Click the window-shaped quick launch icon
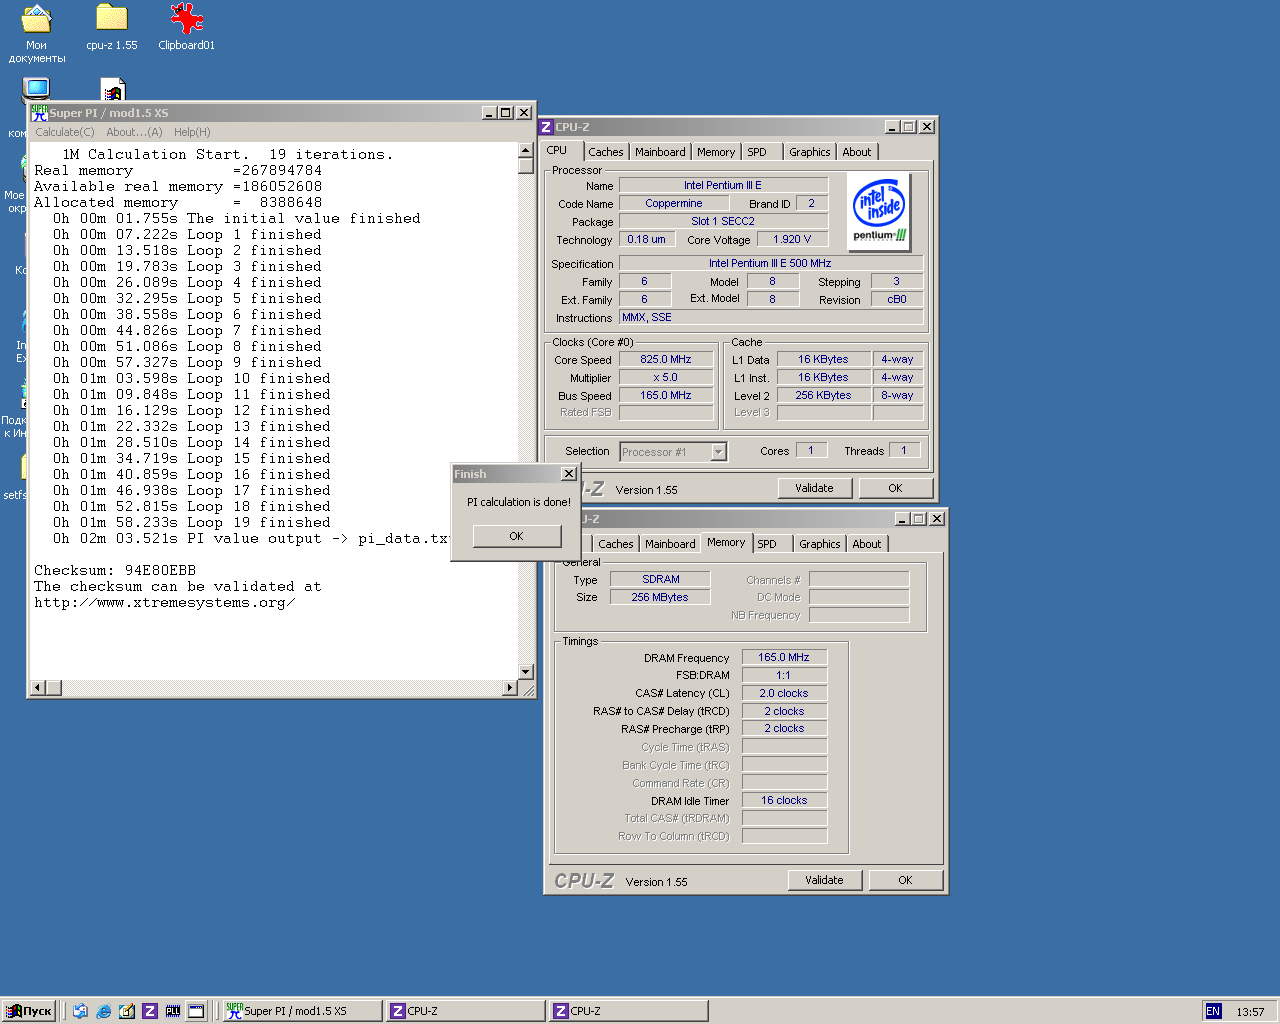Screen dimensions: 1280x1024 196,1011
